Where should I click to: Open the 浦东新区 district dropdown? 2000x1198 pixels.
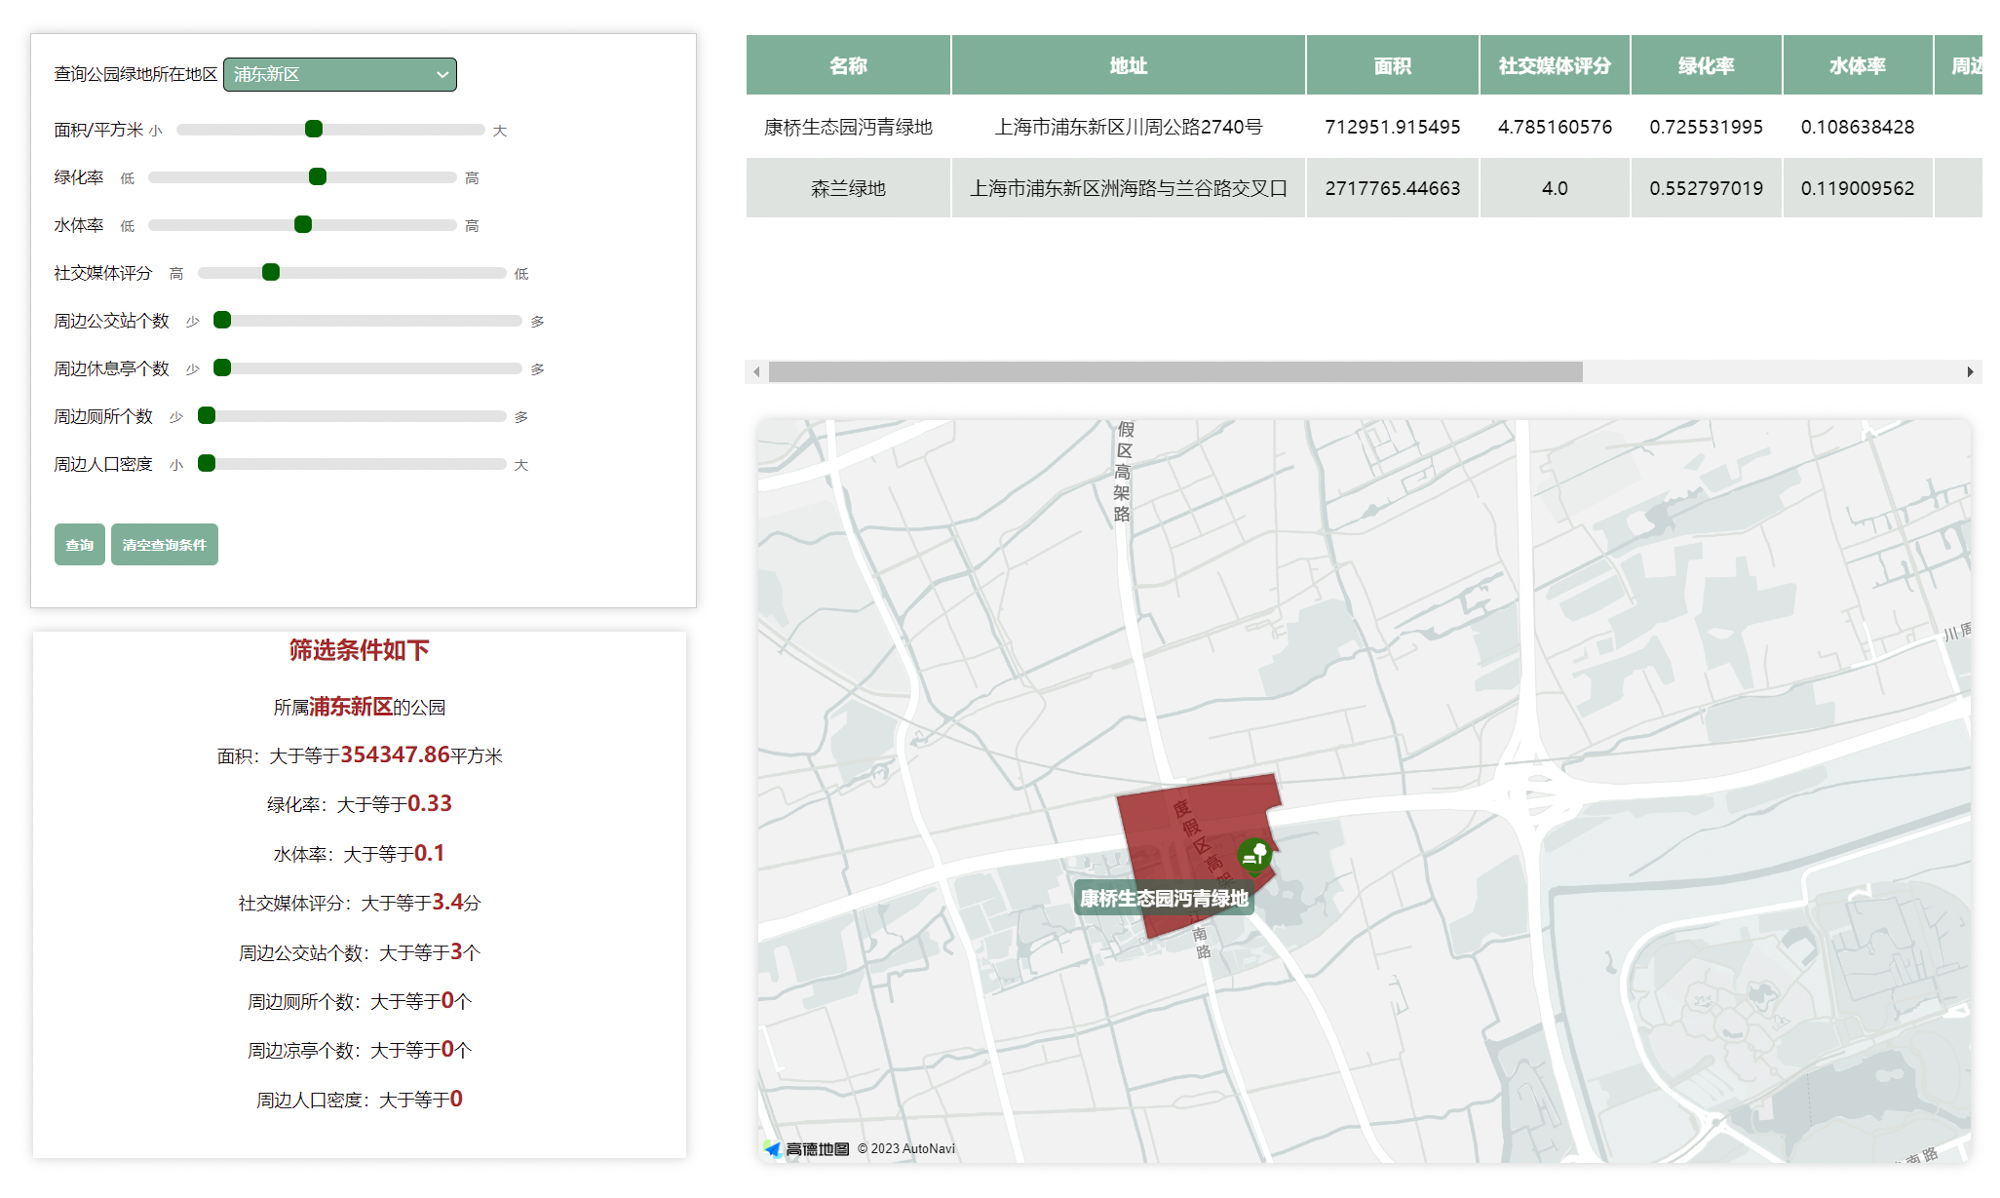coord(340,75)
